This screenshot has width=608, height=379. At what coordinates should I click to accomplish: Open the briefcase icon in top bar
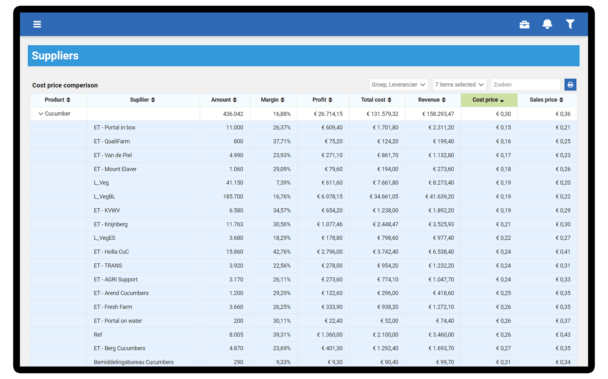[524, 24]
